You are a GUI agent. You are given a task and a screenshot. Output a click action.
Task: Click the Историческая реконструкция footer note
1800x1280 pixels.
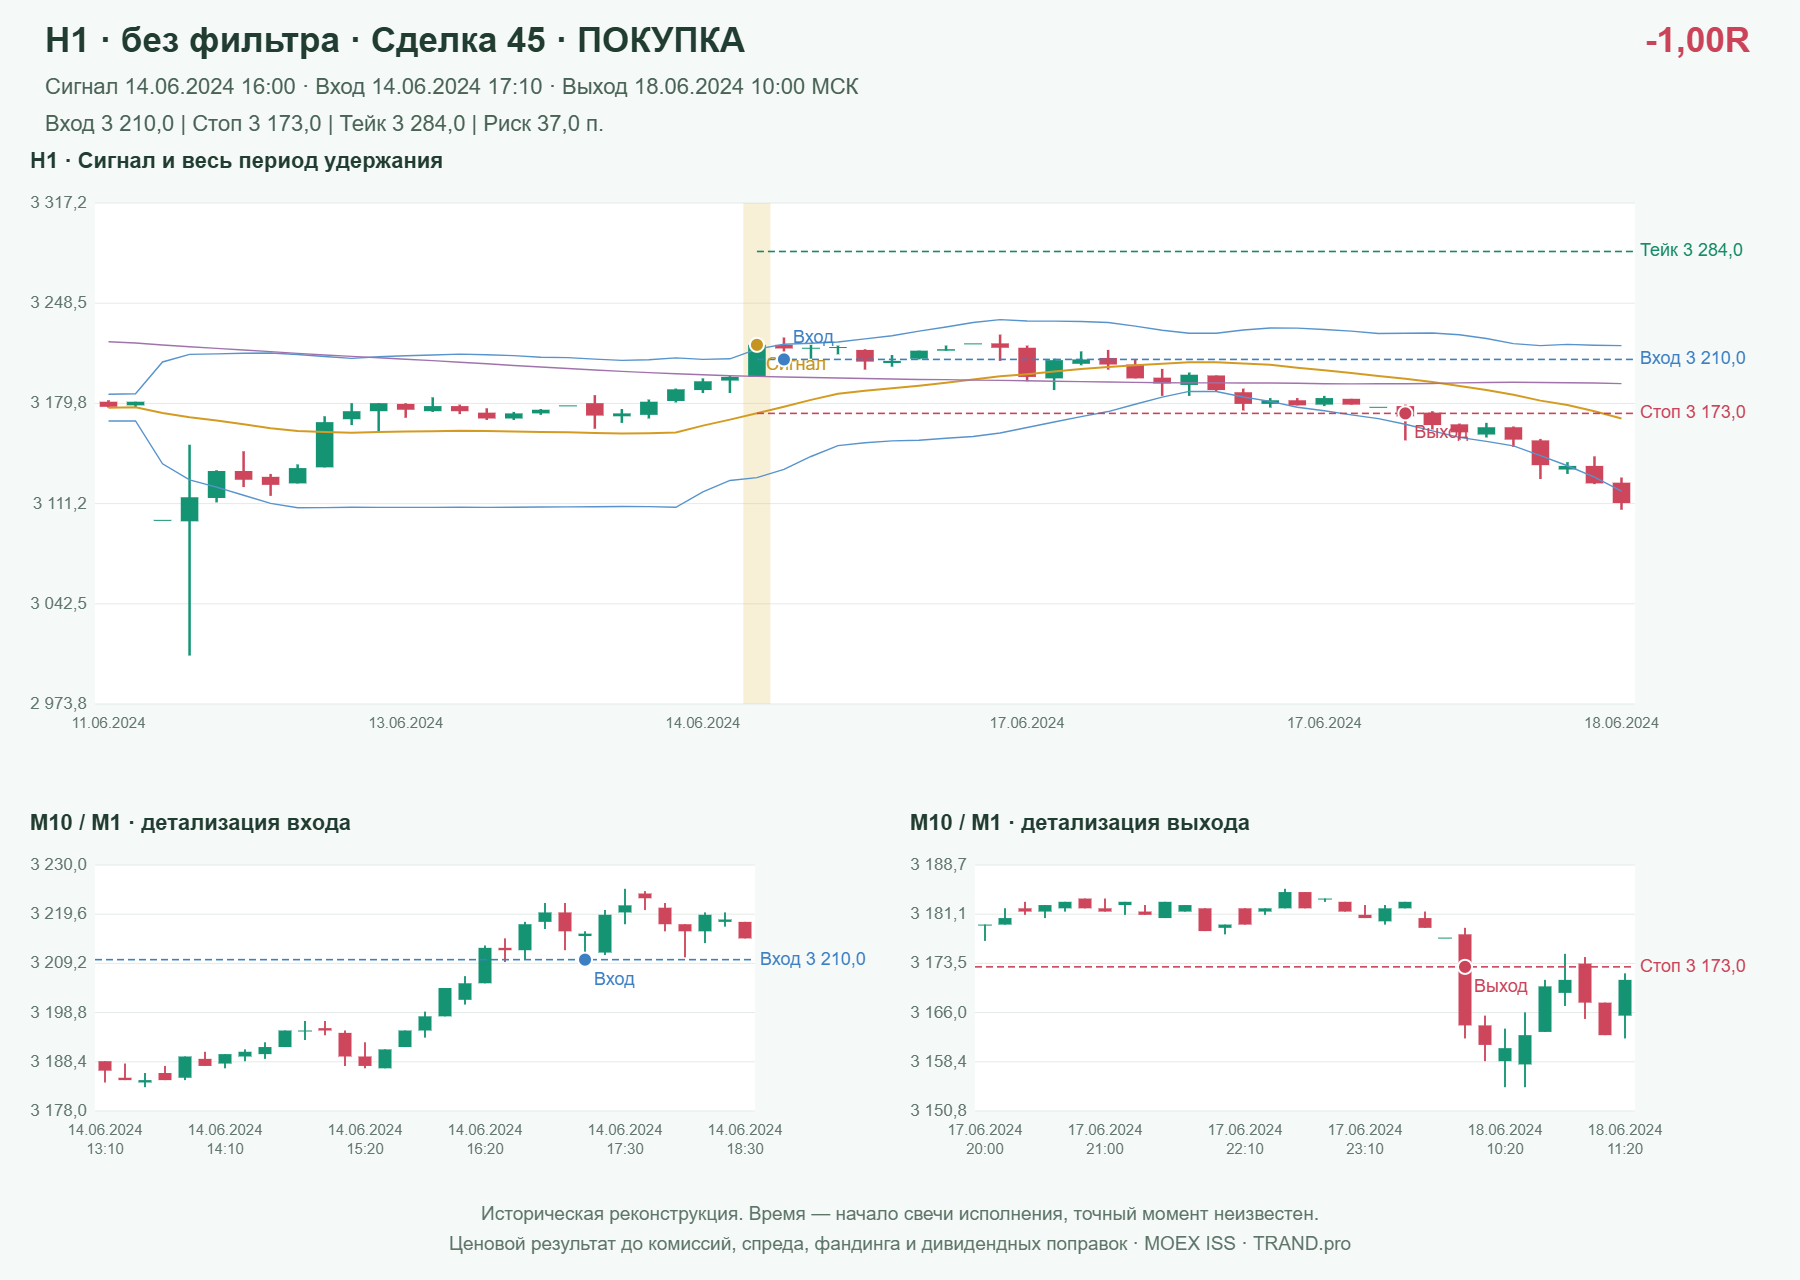[x=900, y=1214]
